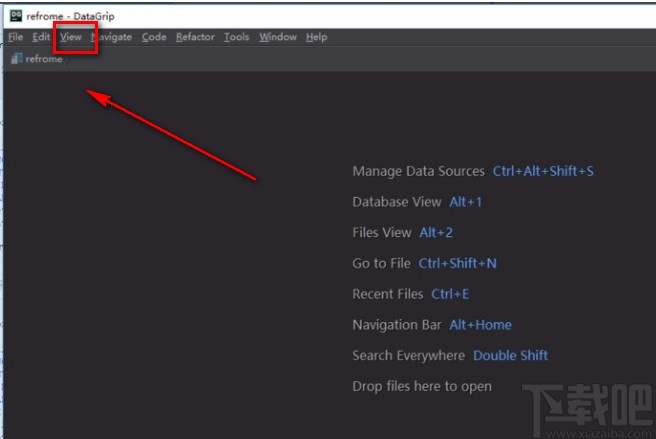Click the Alt+2 shortcut label
The height and width of the screenshot is (439, 656).
(x=436, y=233)
